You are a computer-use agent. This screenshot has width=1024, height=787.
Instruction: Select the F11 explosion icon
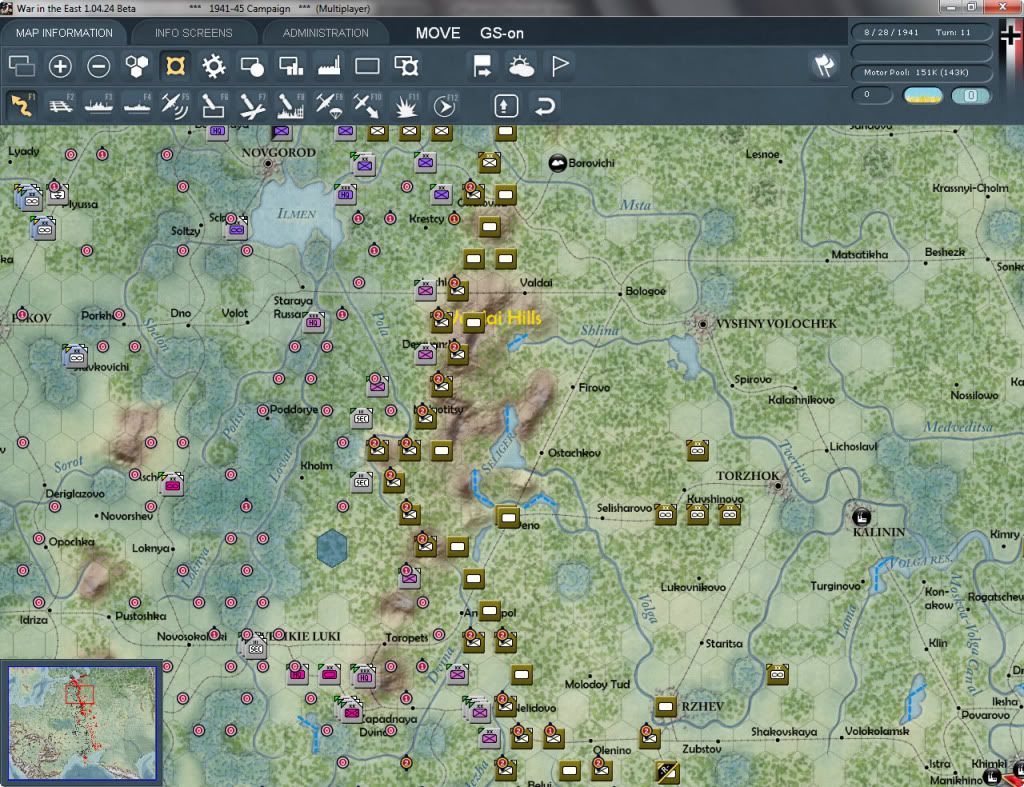(406, 105)
